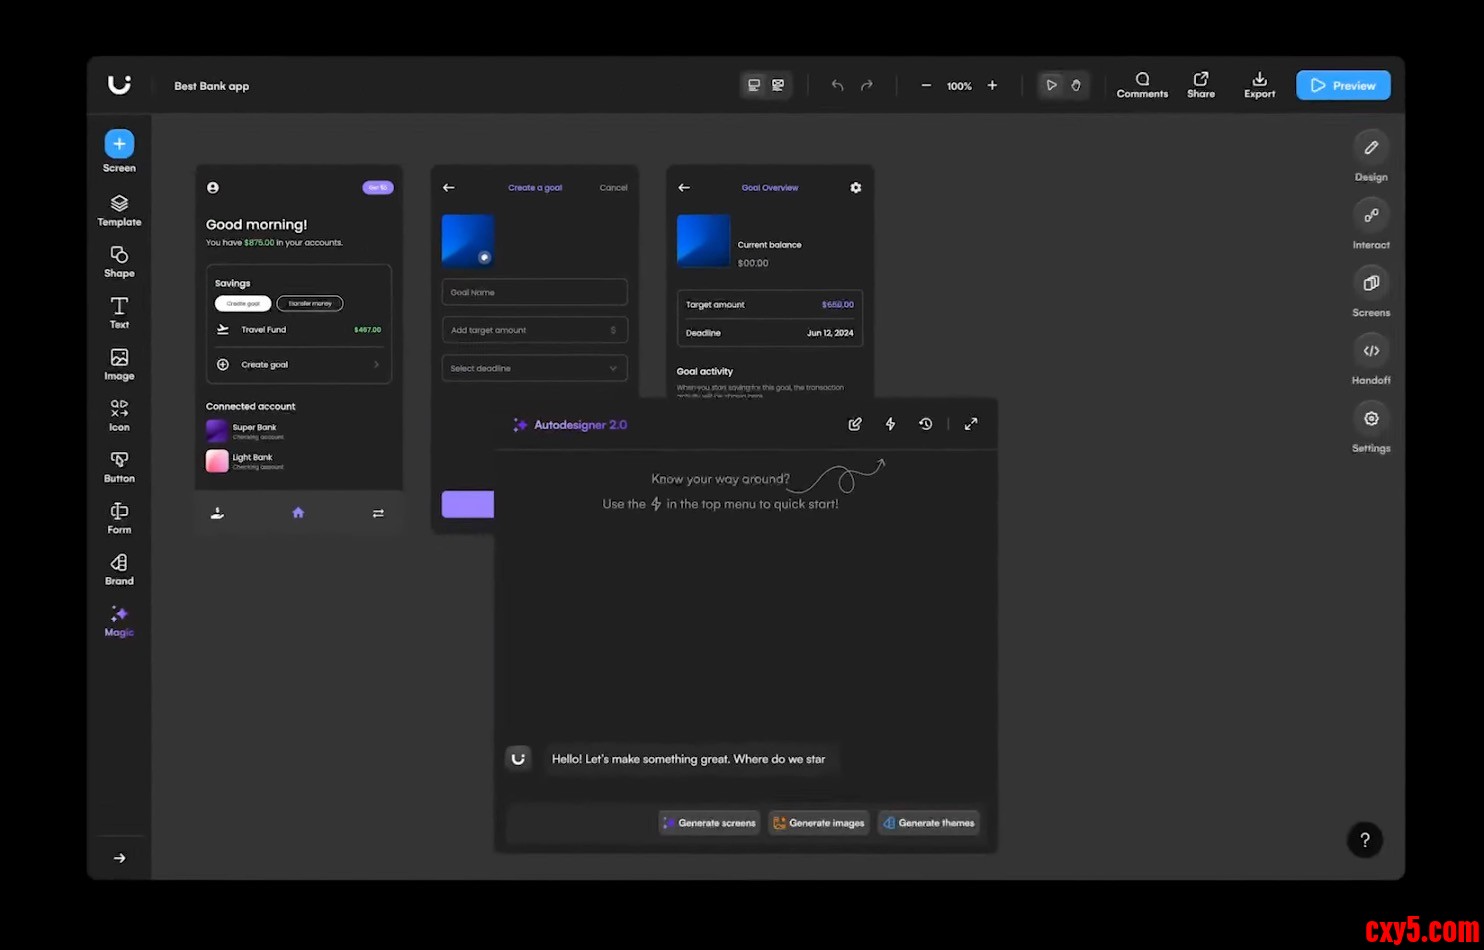Expand the left sidebar with arrow
The height and width of the screenshot is (950, 1484).
(x=119, y=858)
